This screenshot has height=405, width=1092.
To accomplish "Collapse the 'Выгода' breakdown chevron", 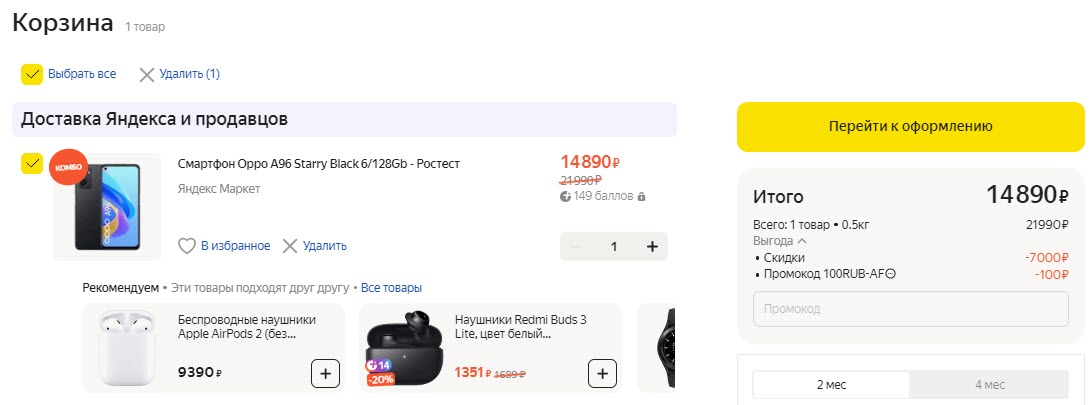I will tap(801, 241).
